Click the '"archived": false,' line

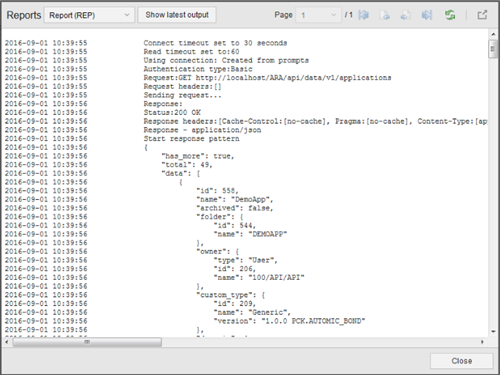click(x=235, y=208)
